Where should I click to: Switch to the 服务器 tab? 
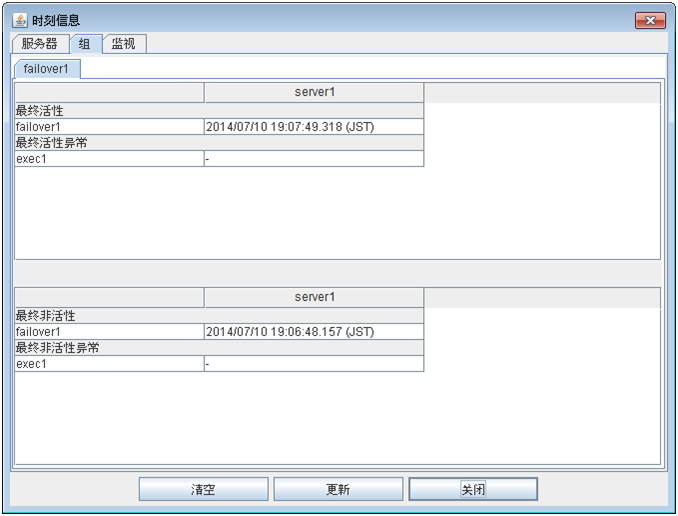pos(40,44)
